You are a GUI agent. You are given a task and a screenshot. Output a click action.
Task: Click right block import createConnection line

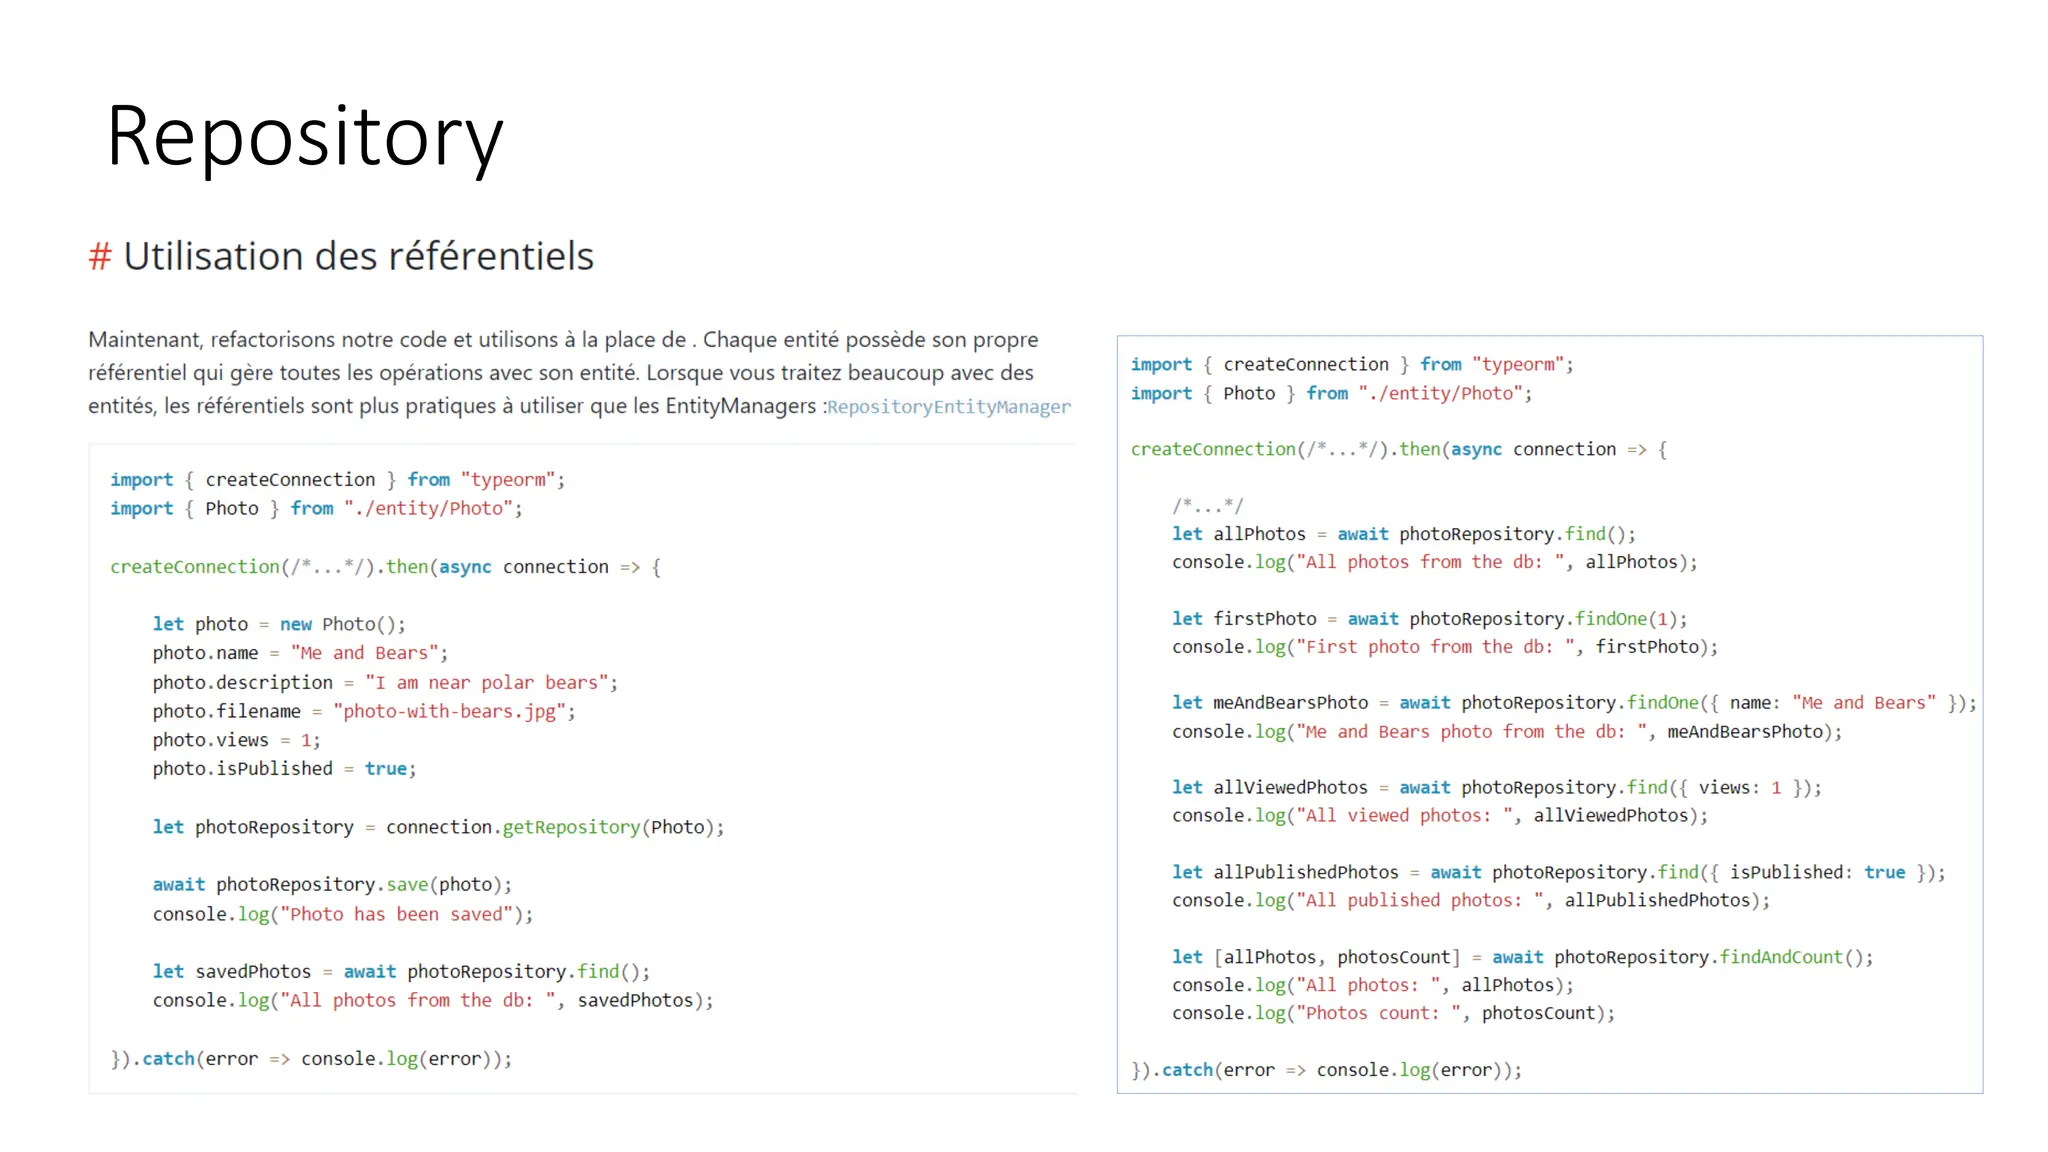[1352, 365]
